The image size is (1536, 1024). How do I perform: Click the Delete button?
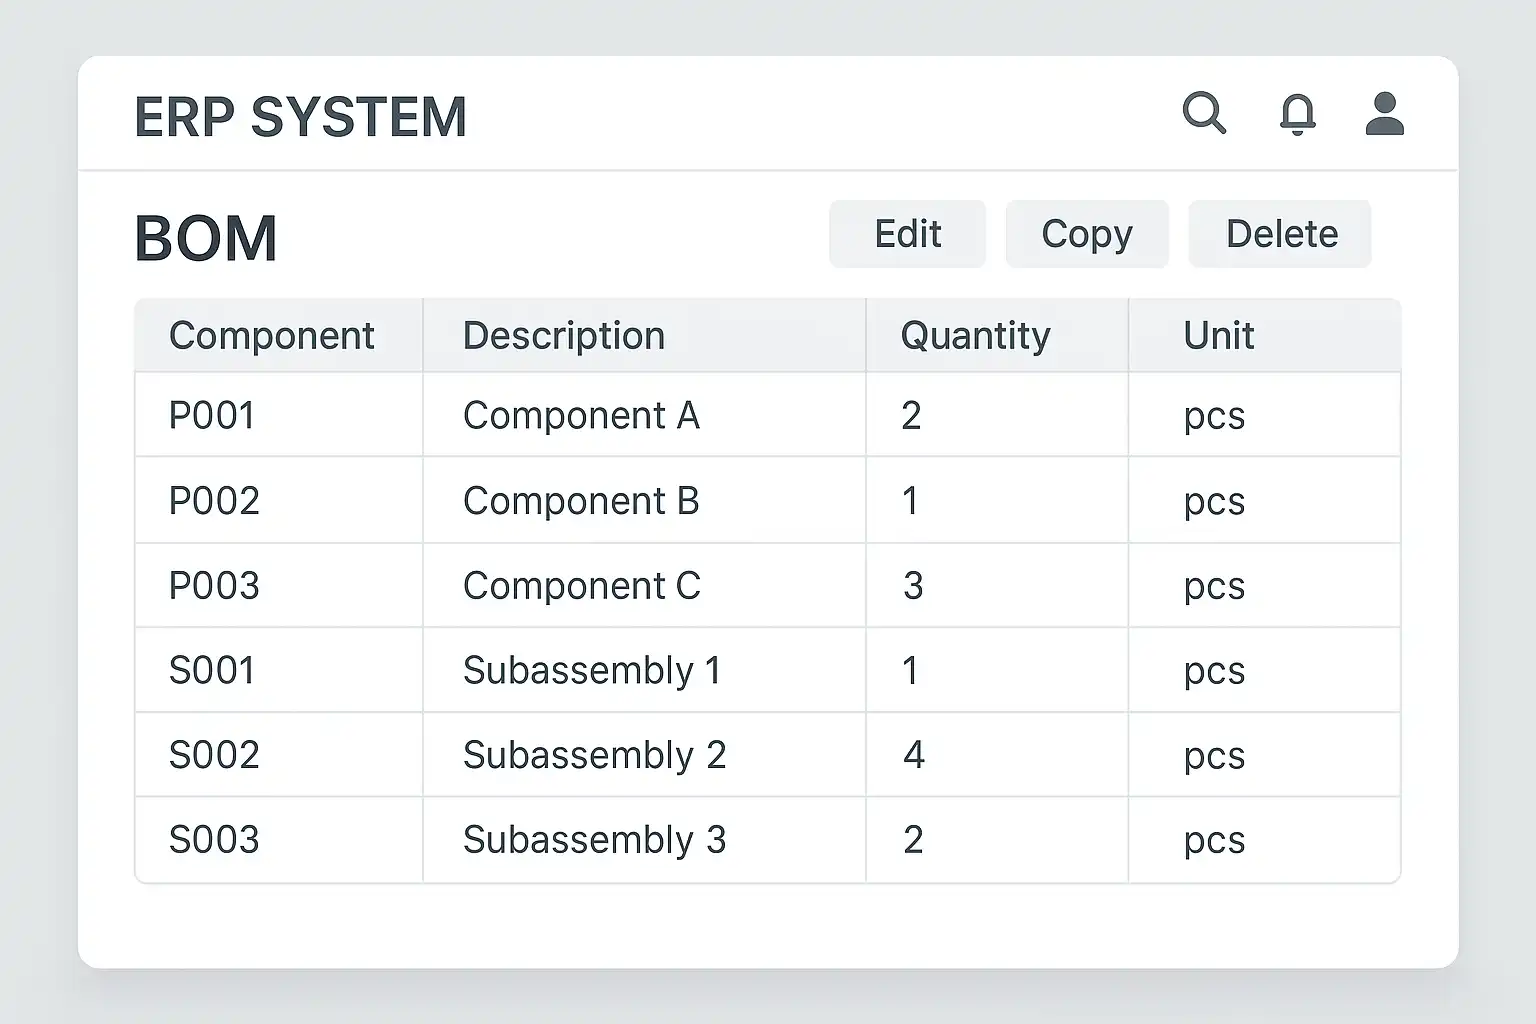click(x=1280, y=234)
